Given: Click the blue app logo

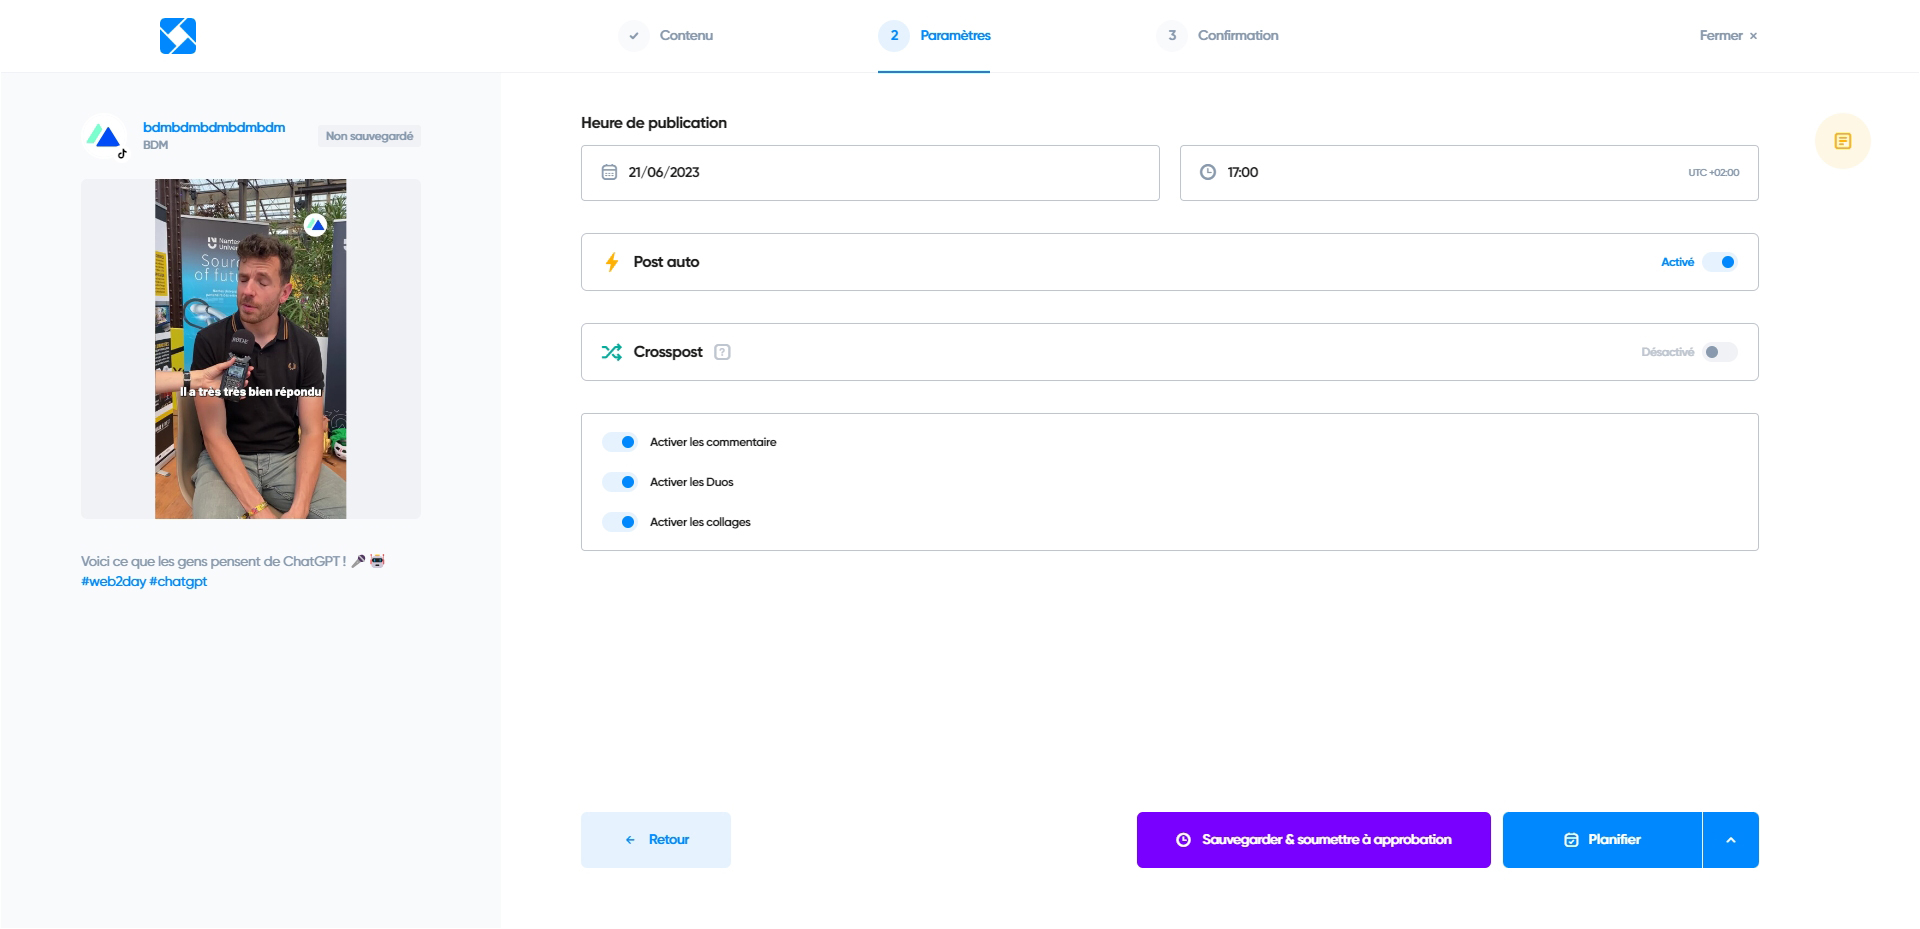Looking at the screenshot, I should (178, 36).
